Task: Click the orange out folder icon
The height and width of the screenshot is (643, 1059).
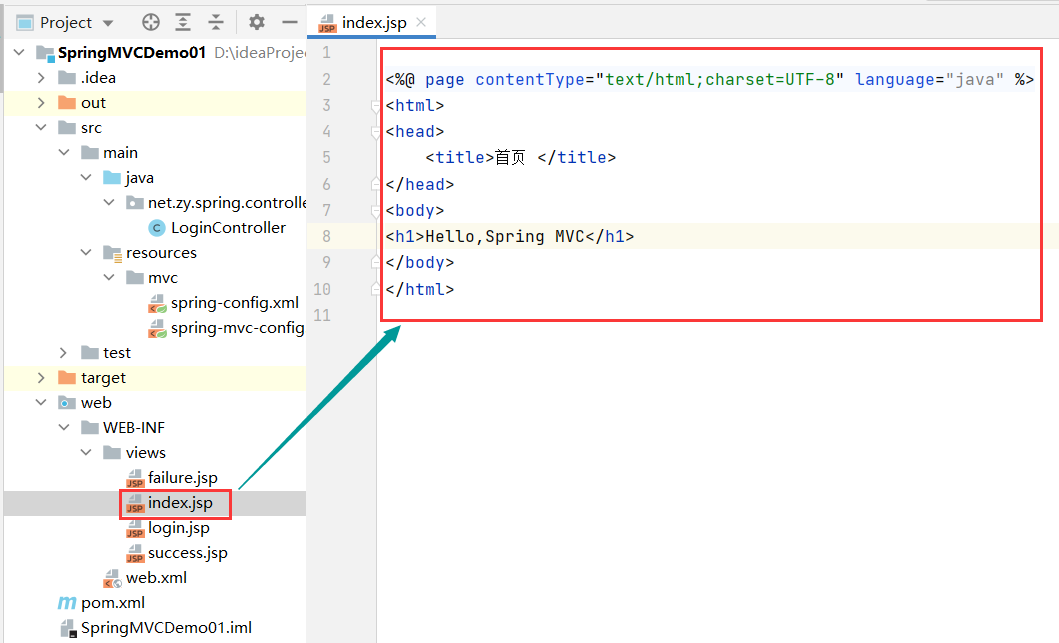Action: coord(67,103)
